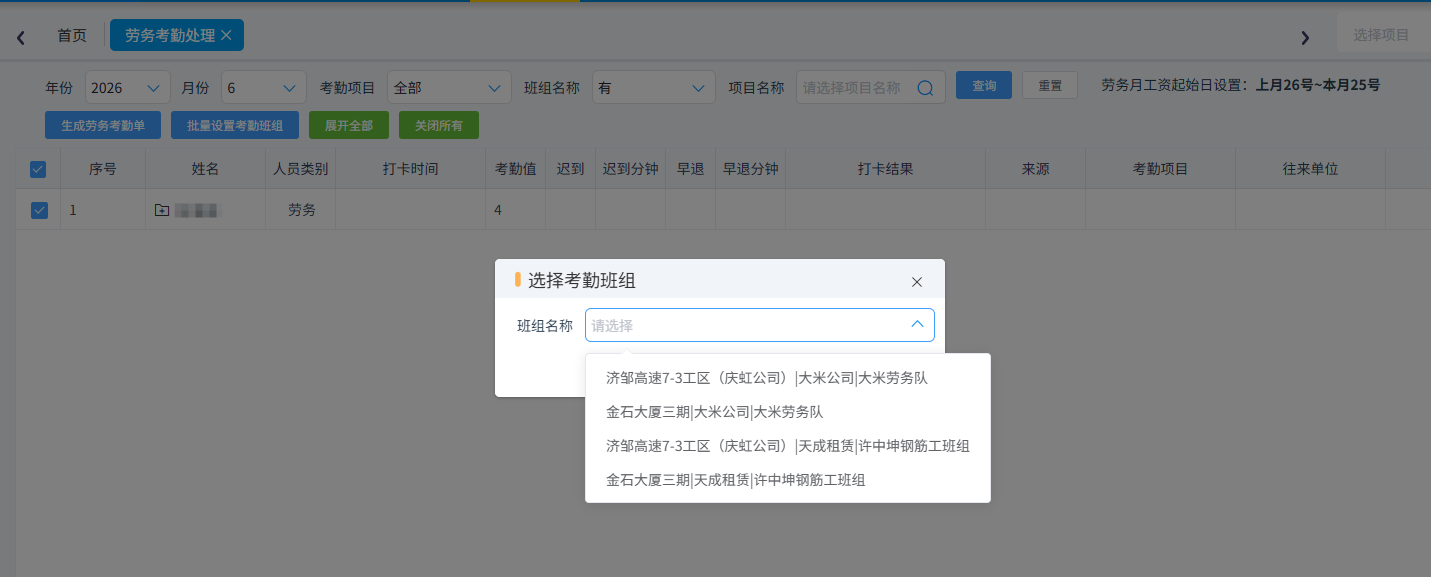This screenshot has width=1431, height=577.
Task: Click the 劳务 cell in row 1
Action: coord(301,210)
